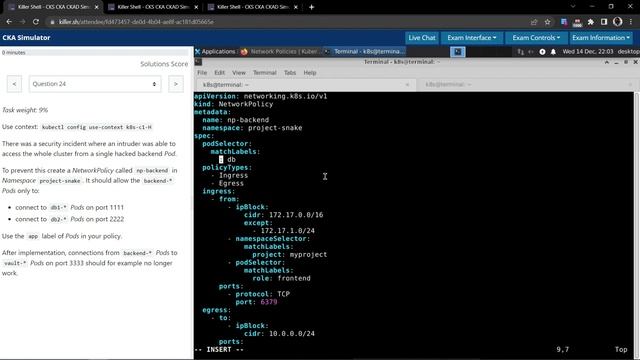The height and width of the screenshot is (360, 640).
Task: Close the third Killer Shell browser tab
Action: pos(296,7)
